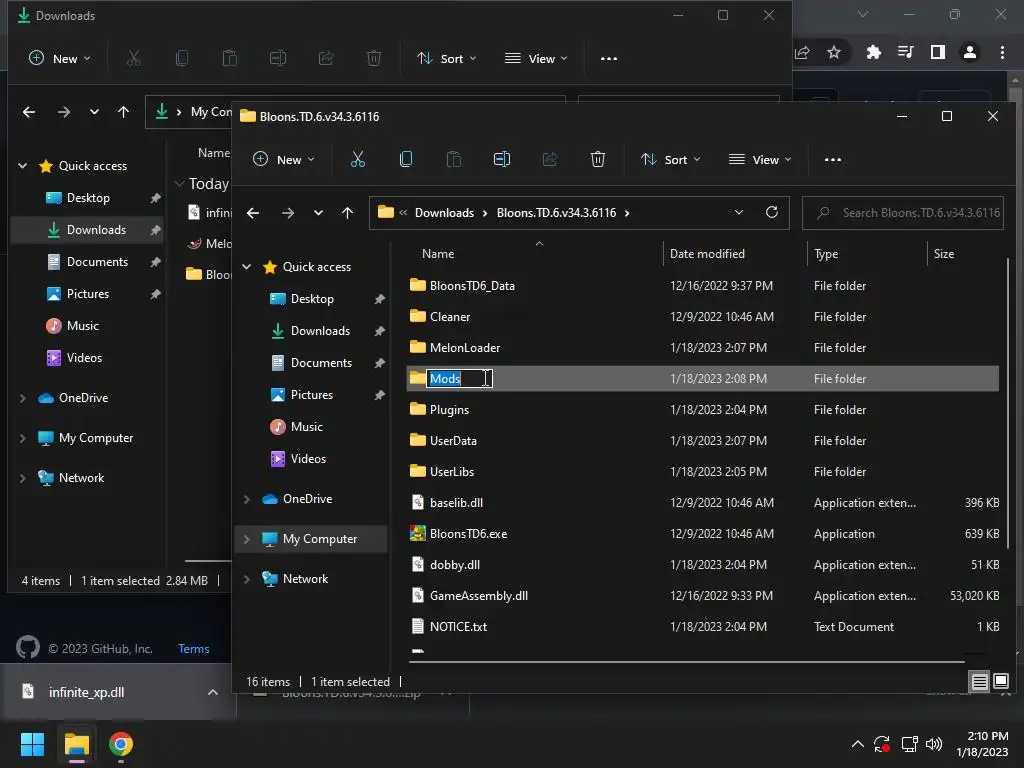Sort by Type column header
The height and width of the screenshot is (768, 1024).
click(825, 253)
